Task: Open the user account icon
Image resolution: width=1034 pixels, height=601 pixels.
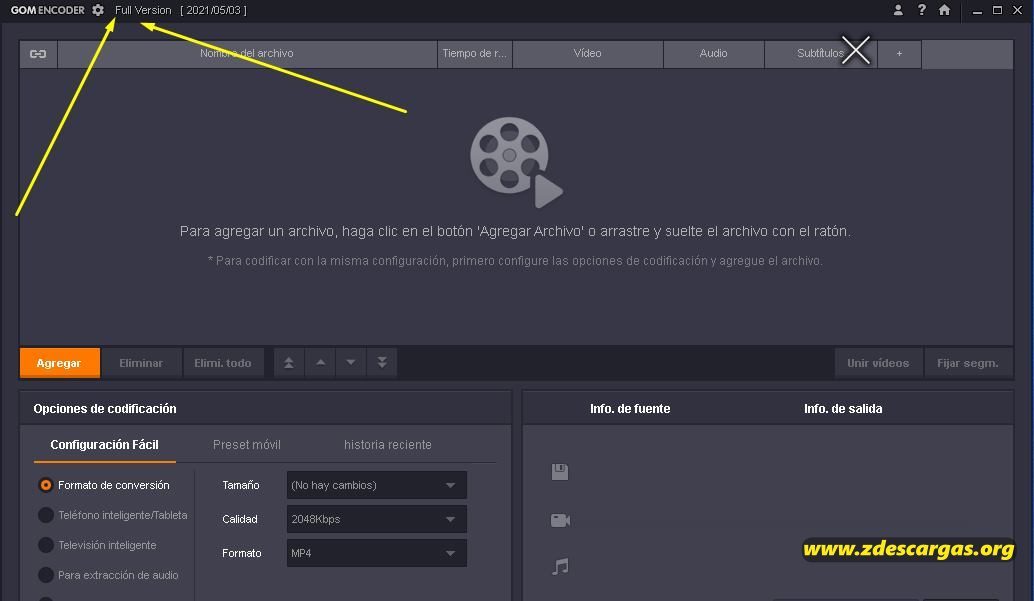Action: pyautogui.click(x=898, y=10)
